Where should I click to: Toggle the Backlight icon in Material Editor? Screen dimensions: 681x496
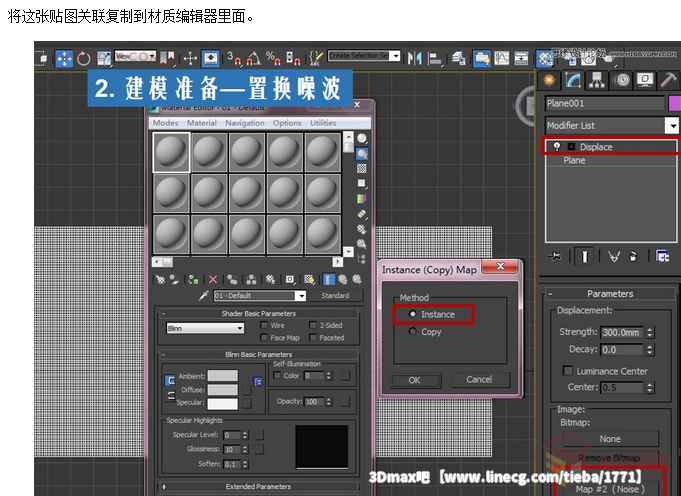pos(362,154)
